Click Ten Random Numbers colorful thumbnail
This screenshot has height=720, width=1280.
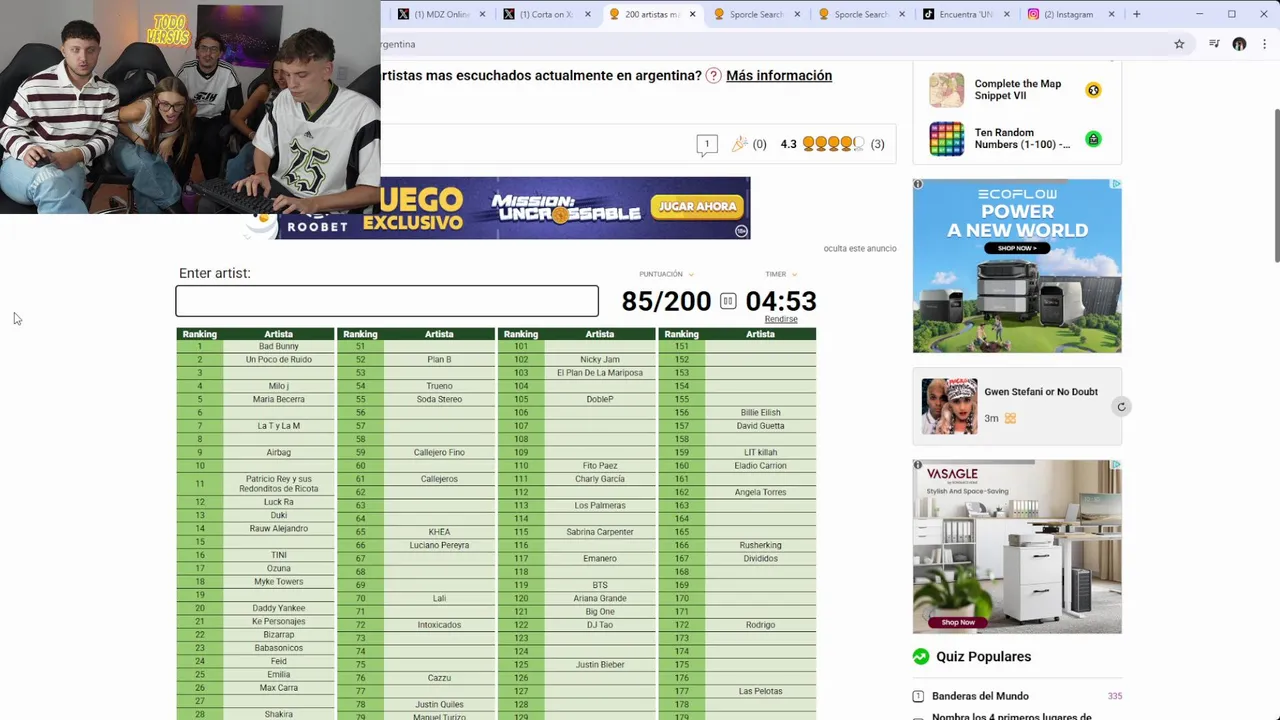tap(946, 139)
